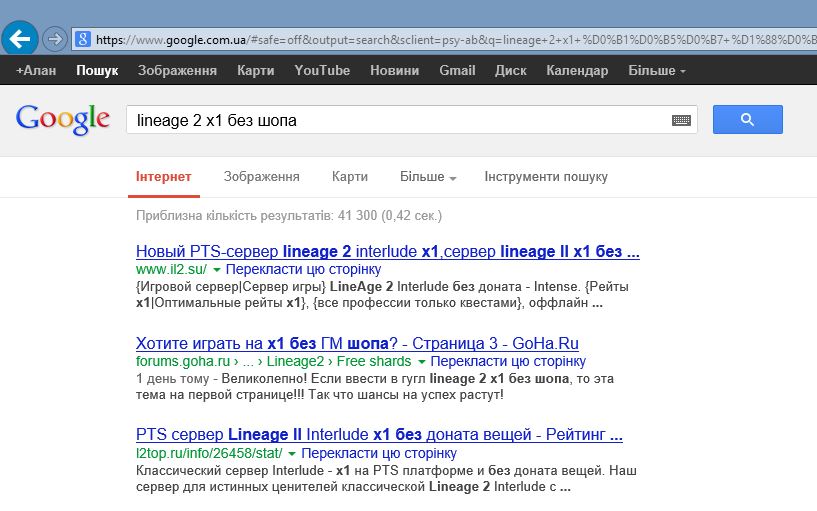Expand arrow next to www.il2.su/
Screen dimensions: 817x511
pos(217,270)
